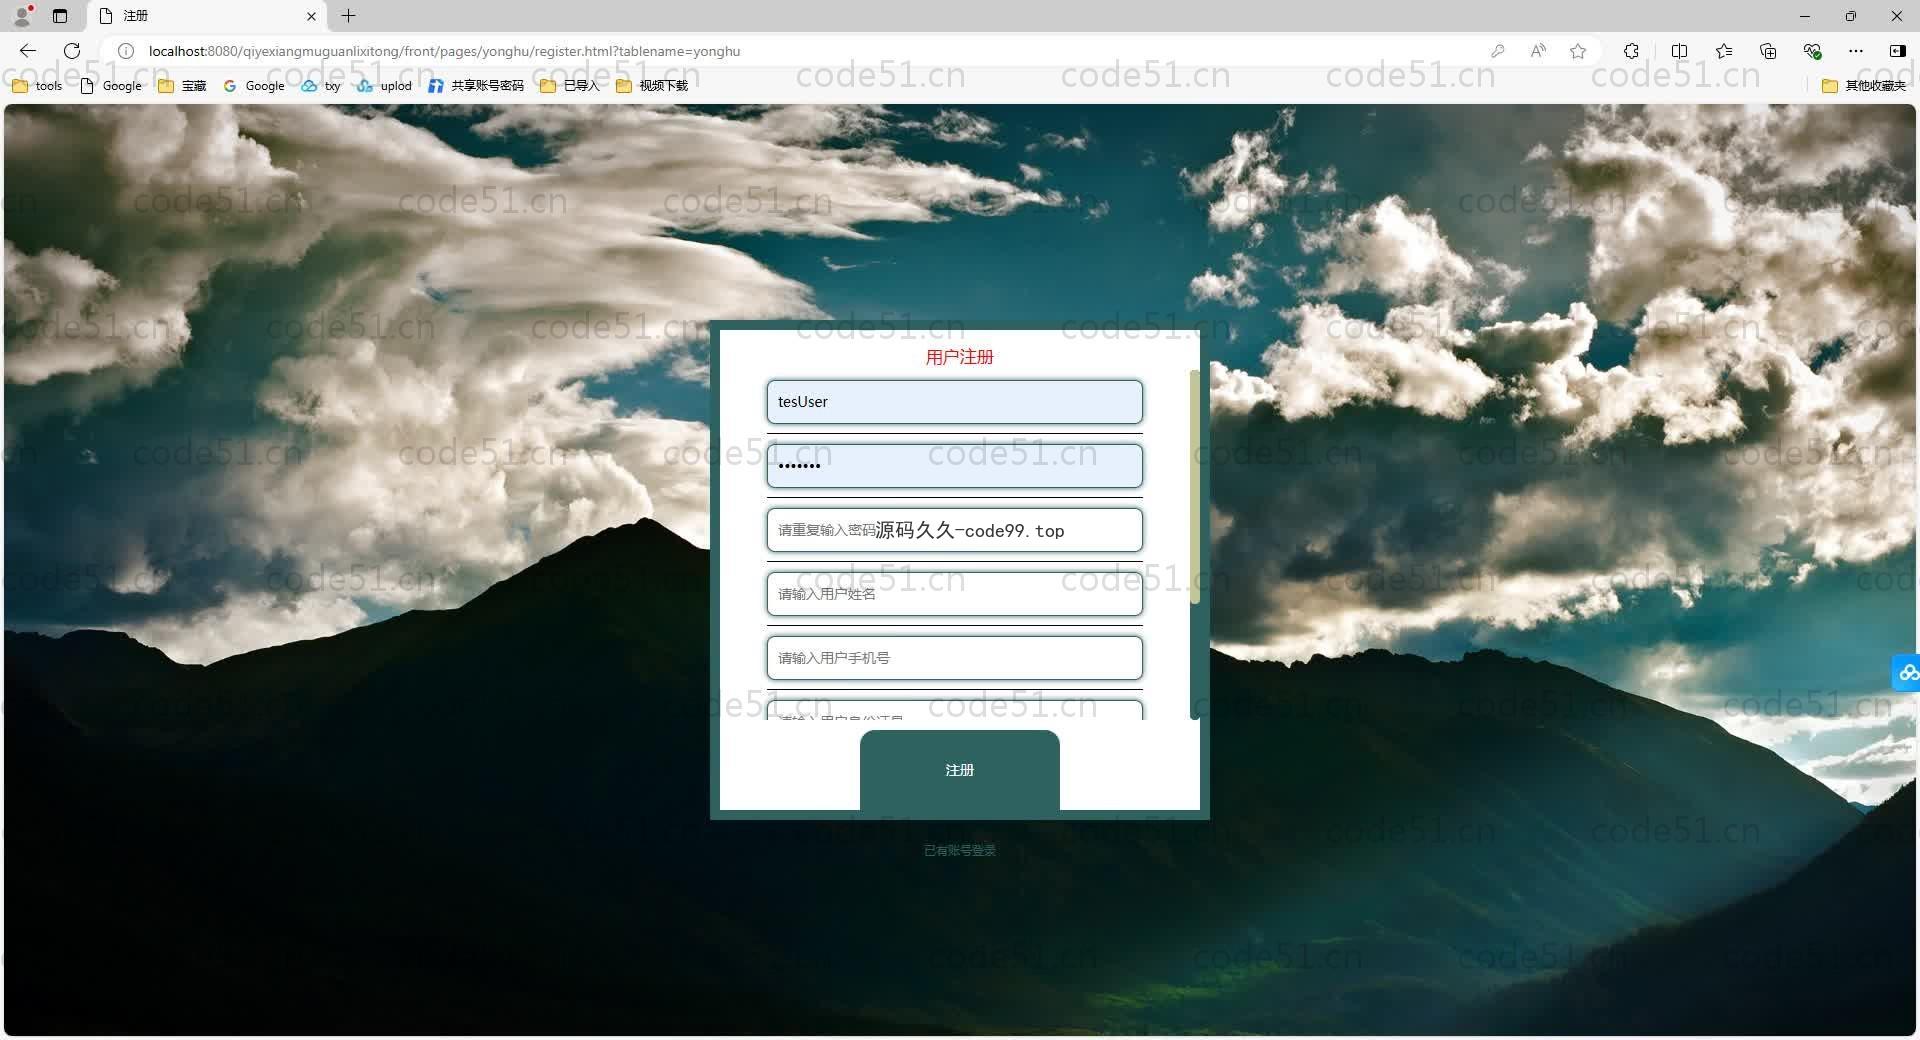This screenshot has height=1040, width=1920.
Task: Open the 其他收藏夹 folder
Action: 1864,86
